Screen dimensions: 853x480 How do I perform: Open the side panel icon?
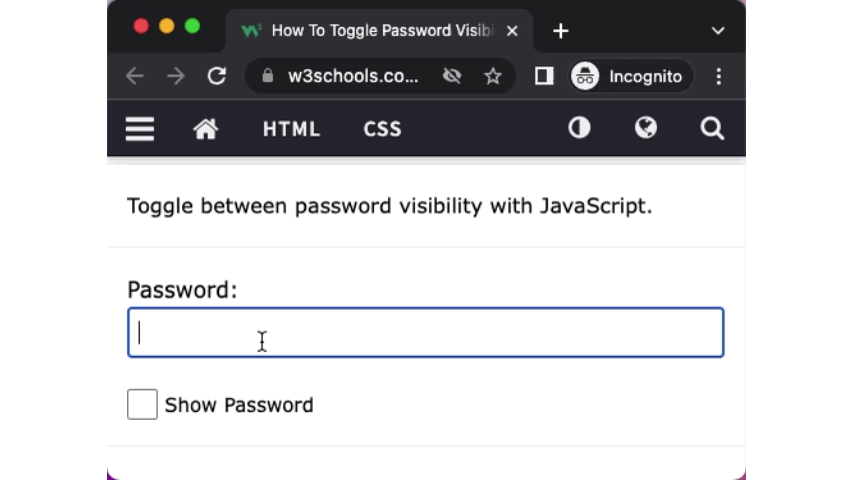coord(544,76)
